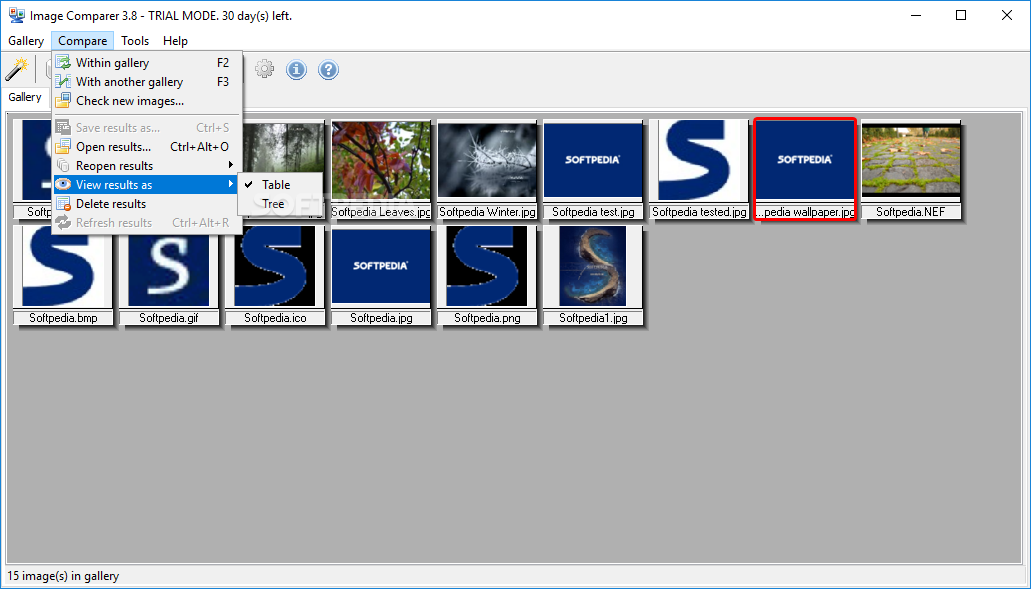Click the magic wand wizard toolbar icon
1031x589 pixels.
pos(16,69)
